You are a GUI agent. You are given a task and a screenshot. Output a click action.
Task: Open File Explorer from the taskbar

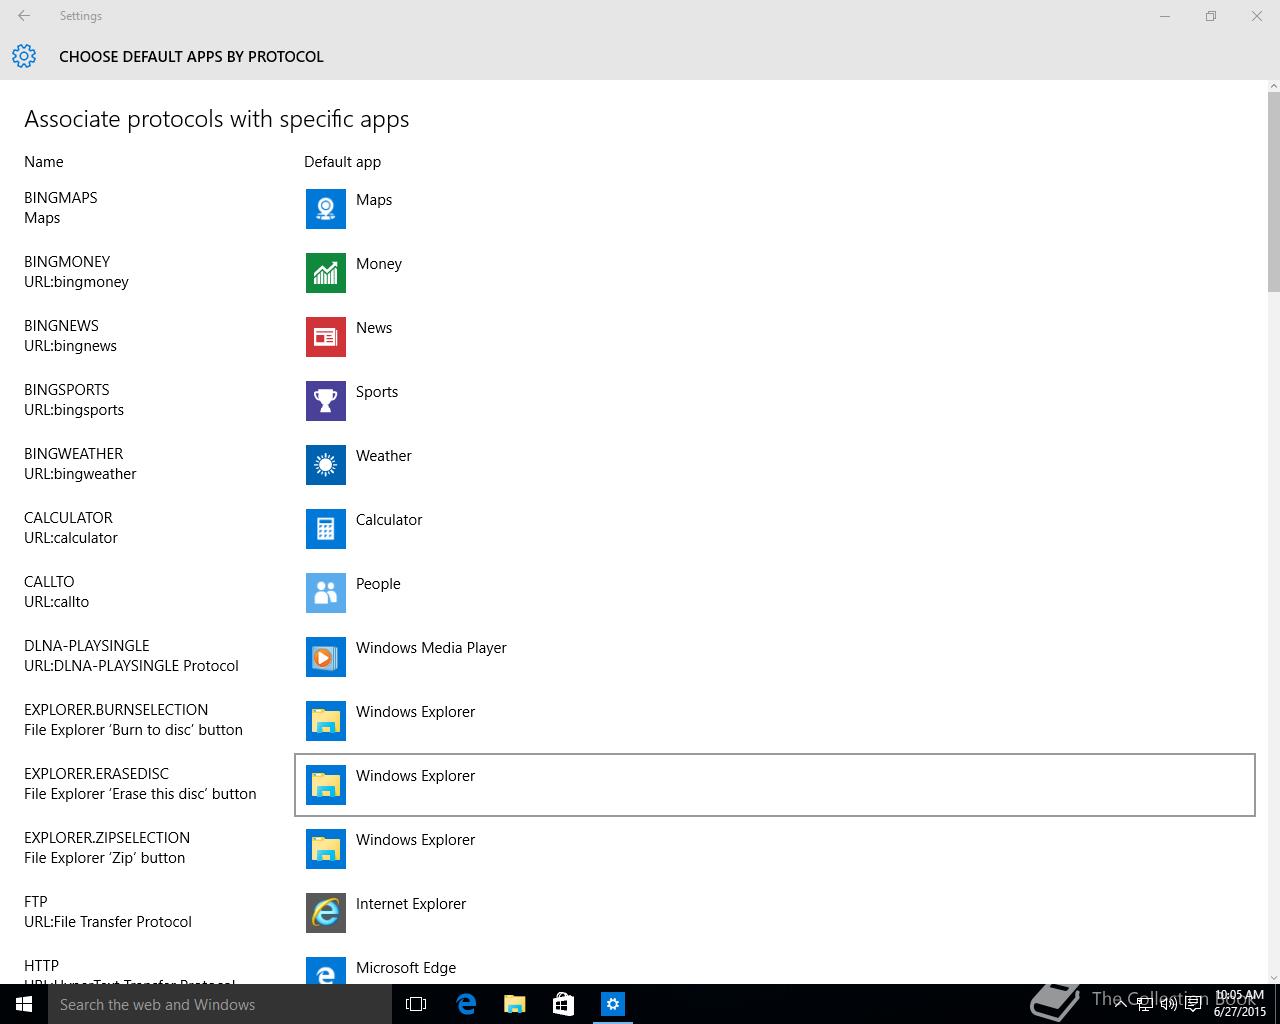tap(515, 1004)
